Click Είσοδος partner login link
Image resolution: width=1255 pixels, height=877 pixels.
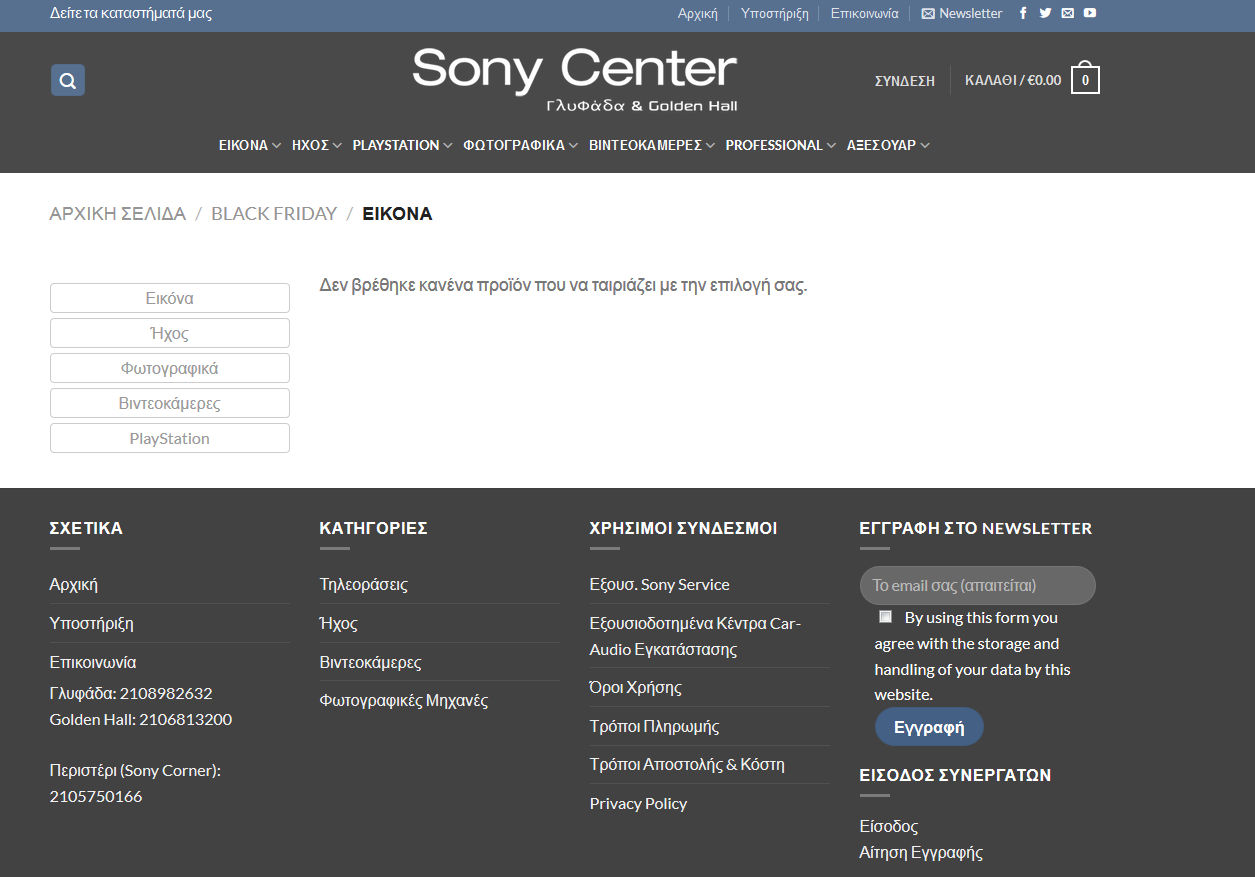pos(889,826)
